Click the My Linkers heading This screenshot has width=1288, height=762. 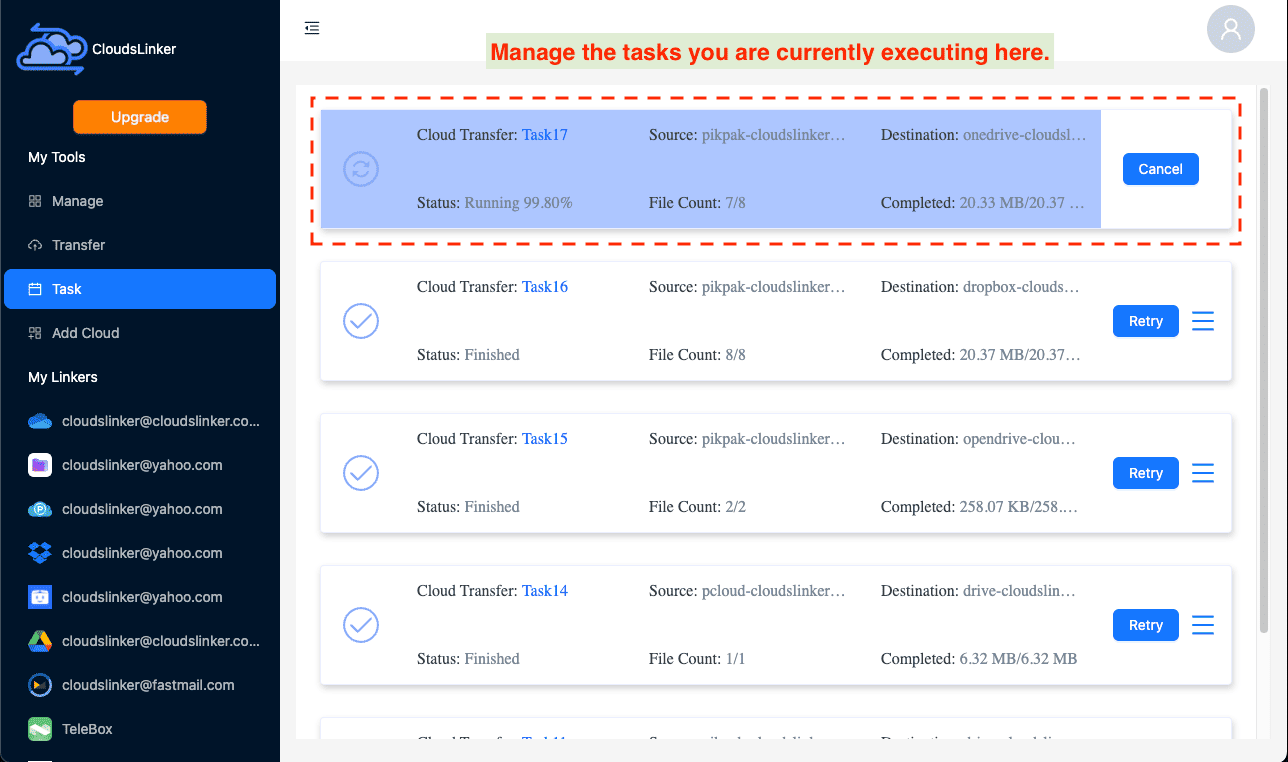(x=63, y=377)
